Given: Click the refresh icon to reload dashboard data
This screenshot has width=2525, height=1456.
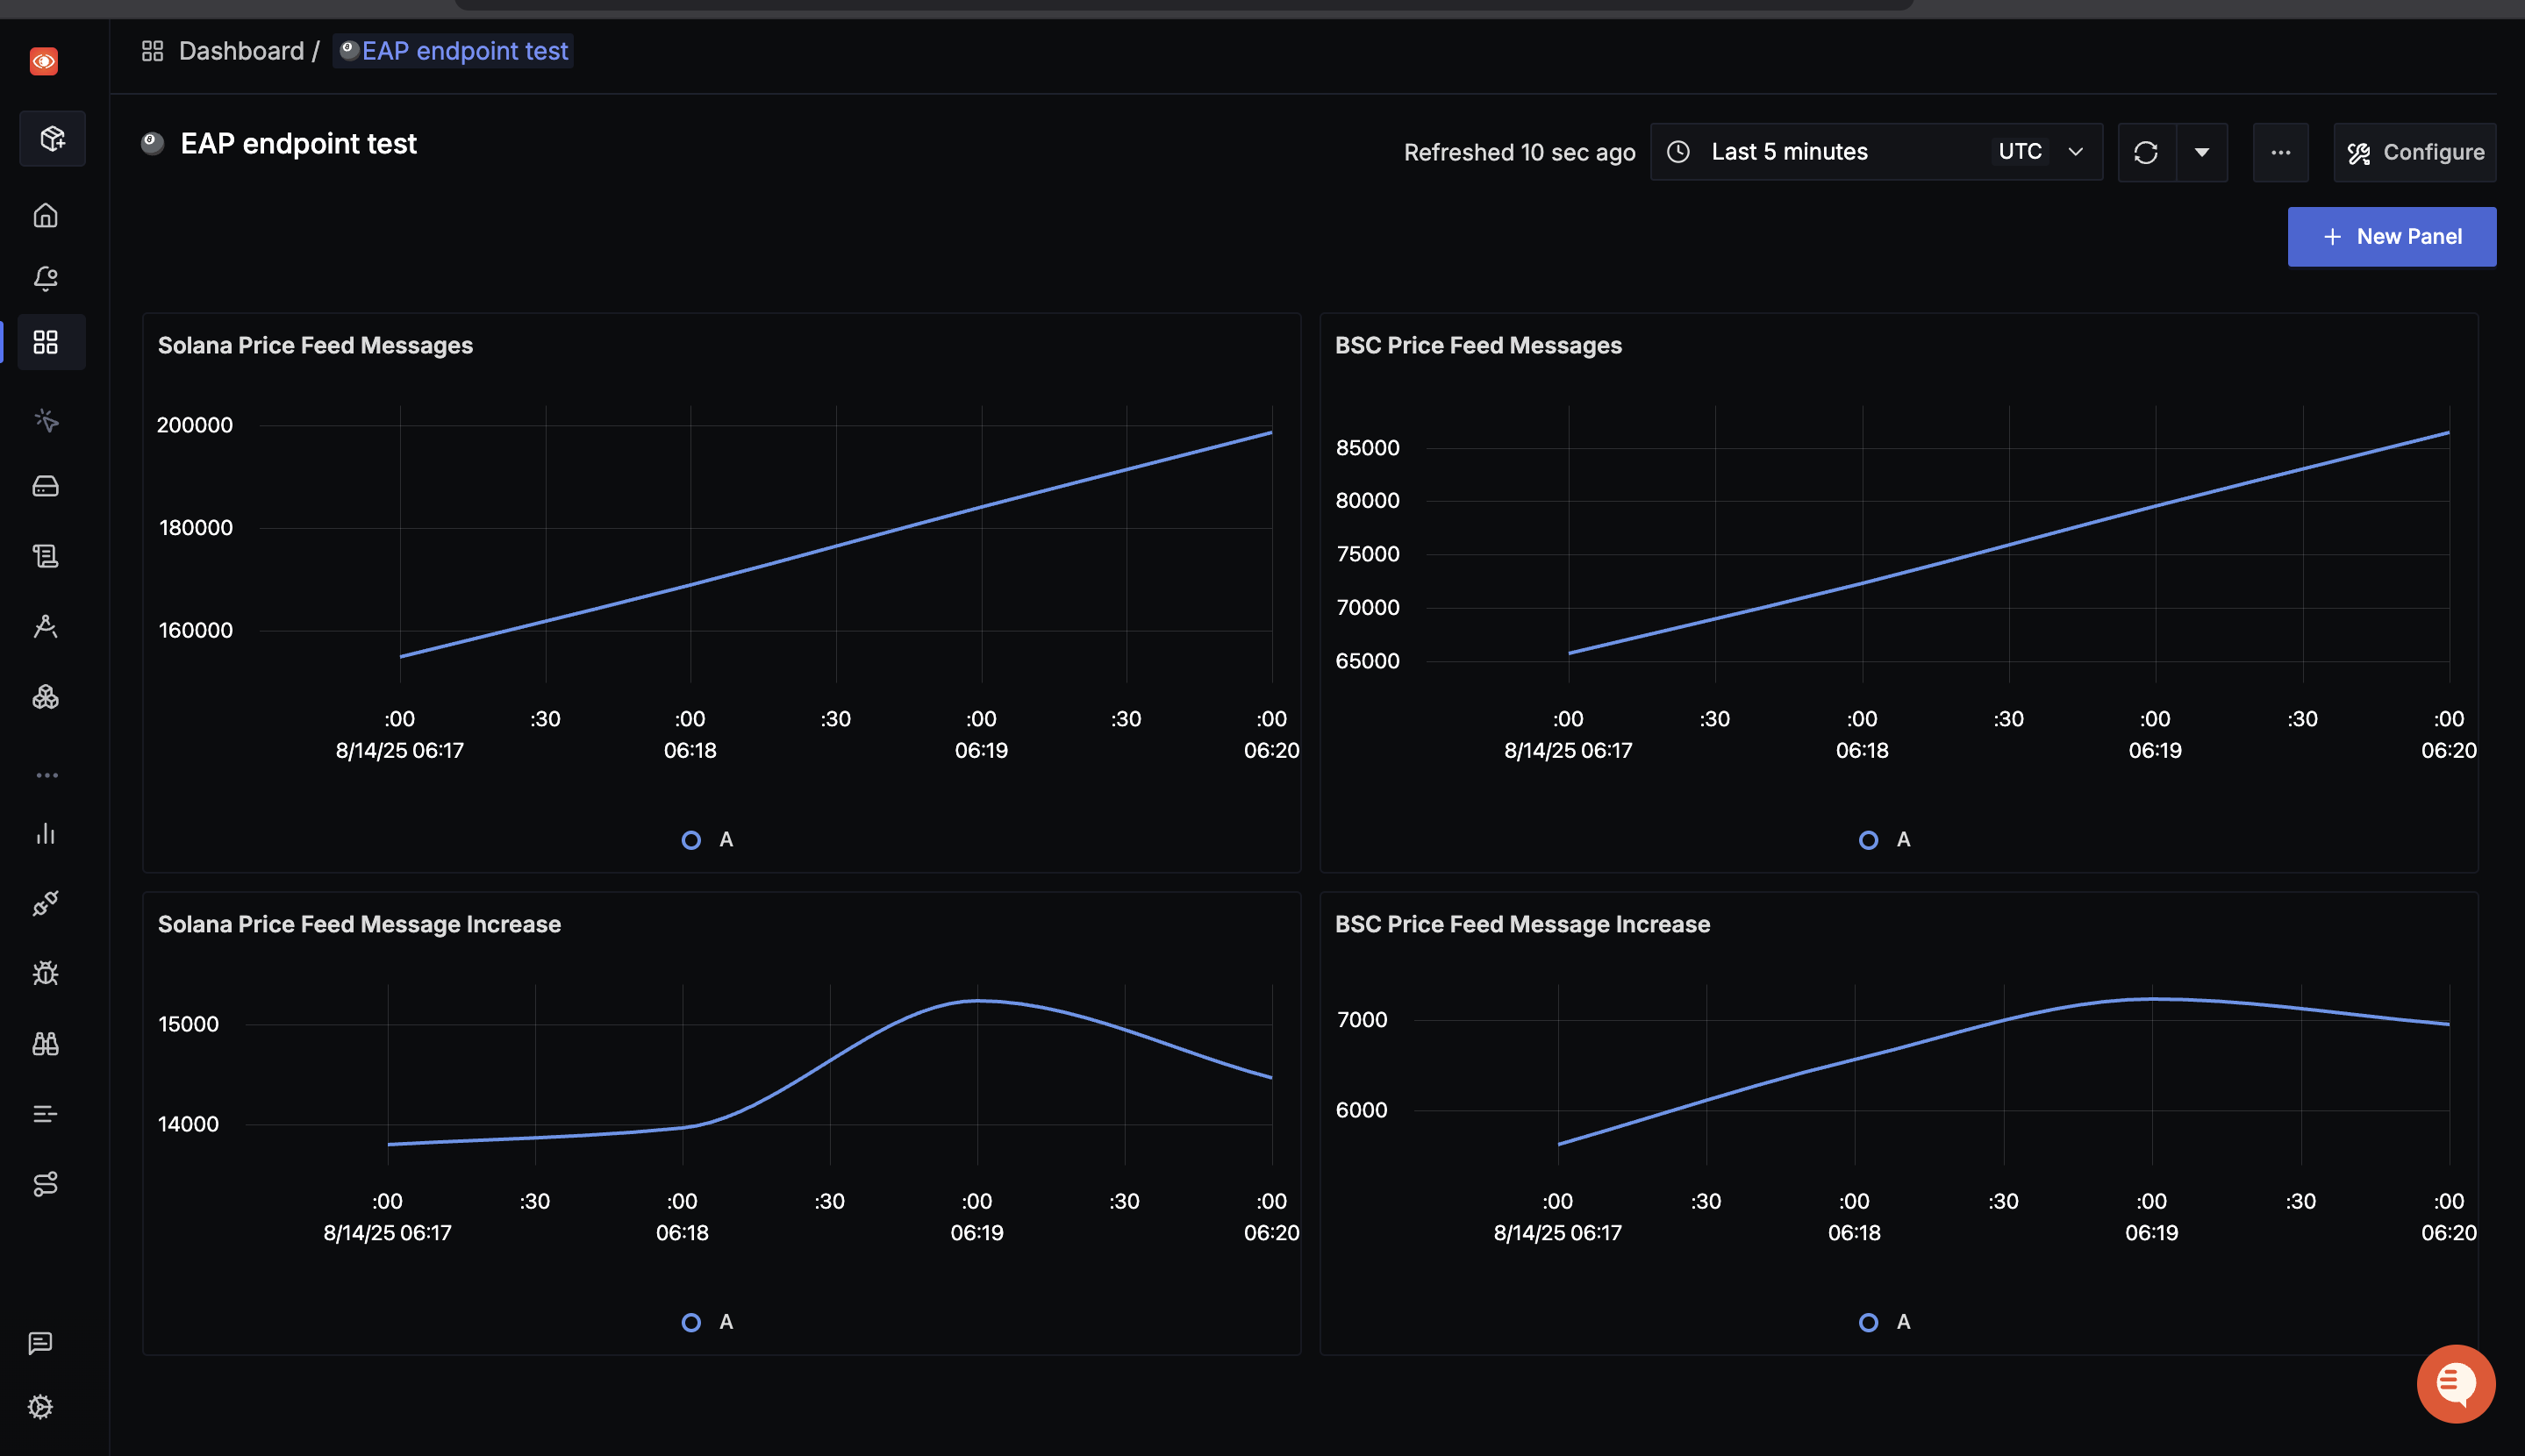Looking at the screenshot, I should pos(2148,152).
